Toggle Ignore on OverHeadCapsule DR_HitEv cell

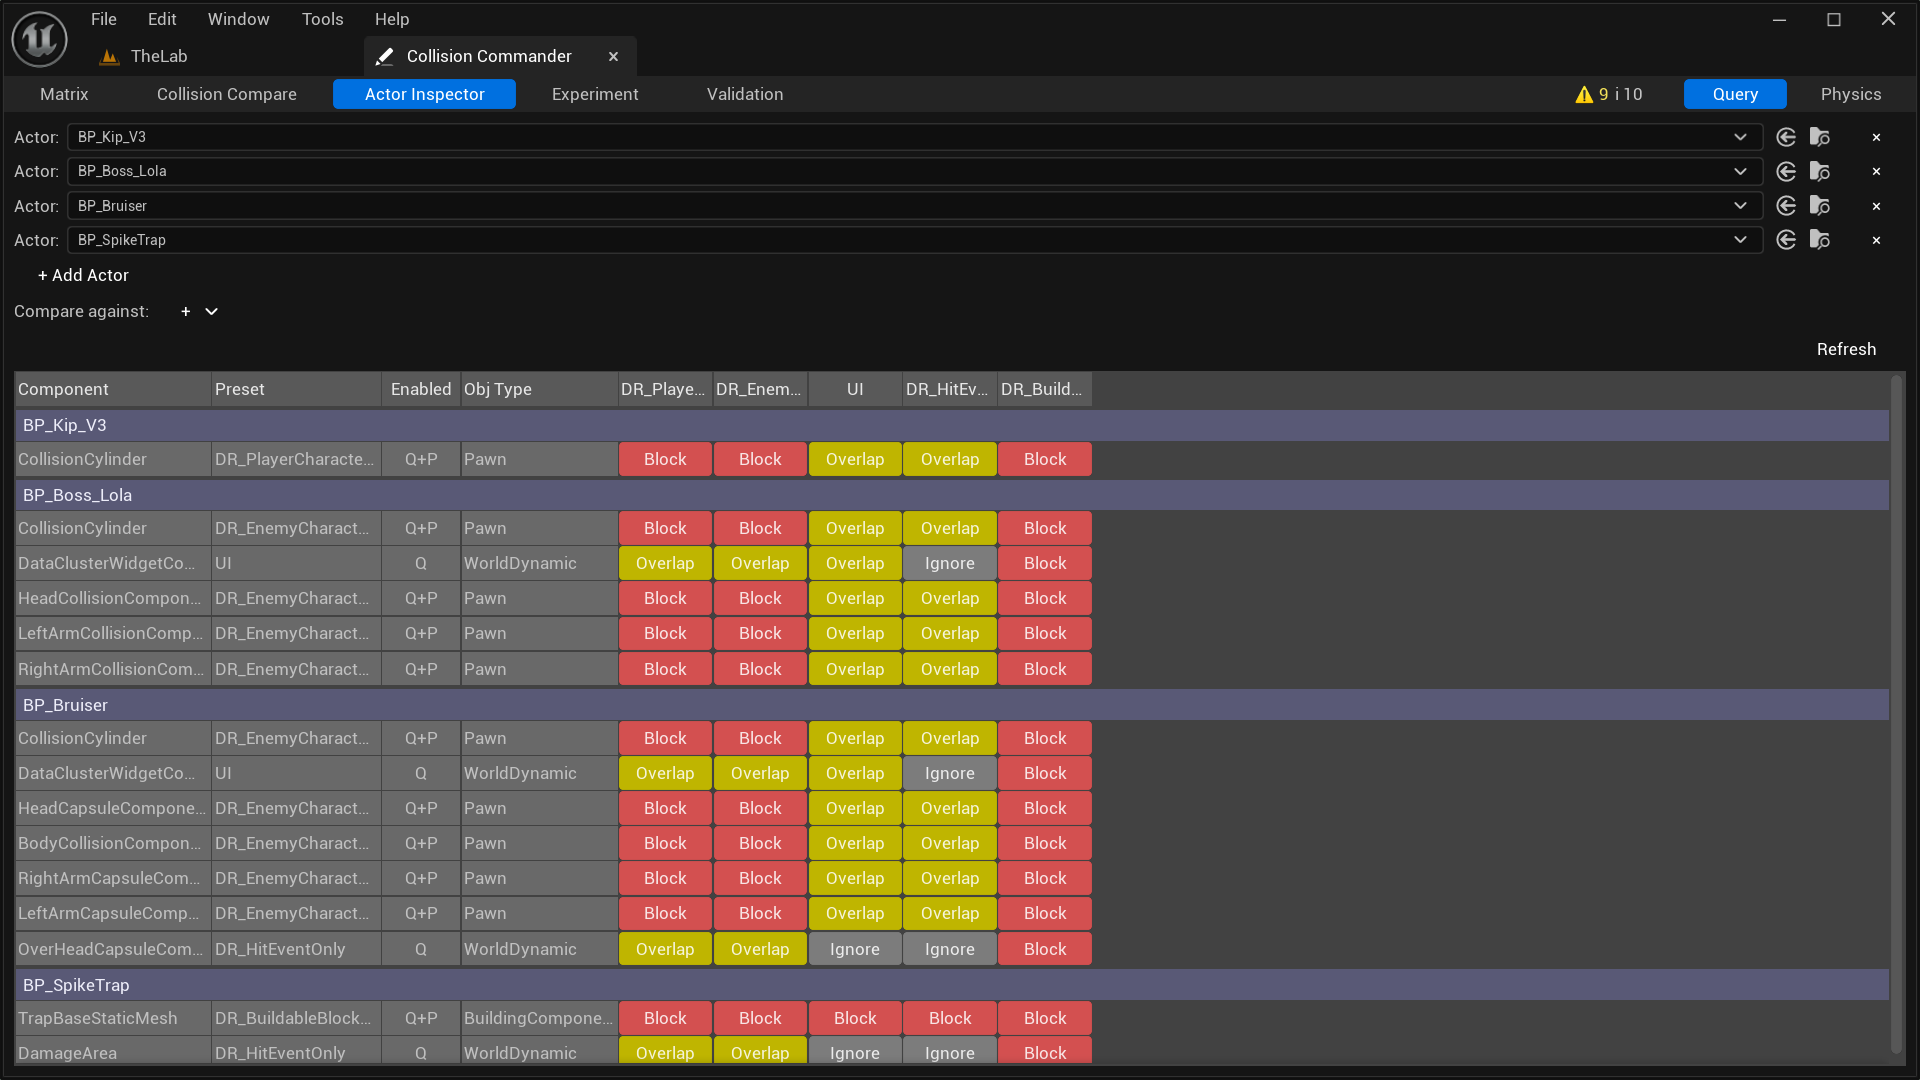(949, 949)
